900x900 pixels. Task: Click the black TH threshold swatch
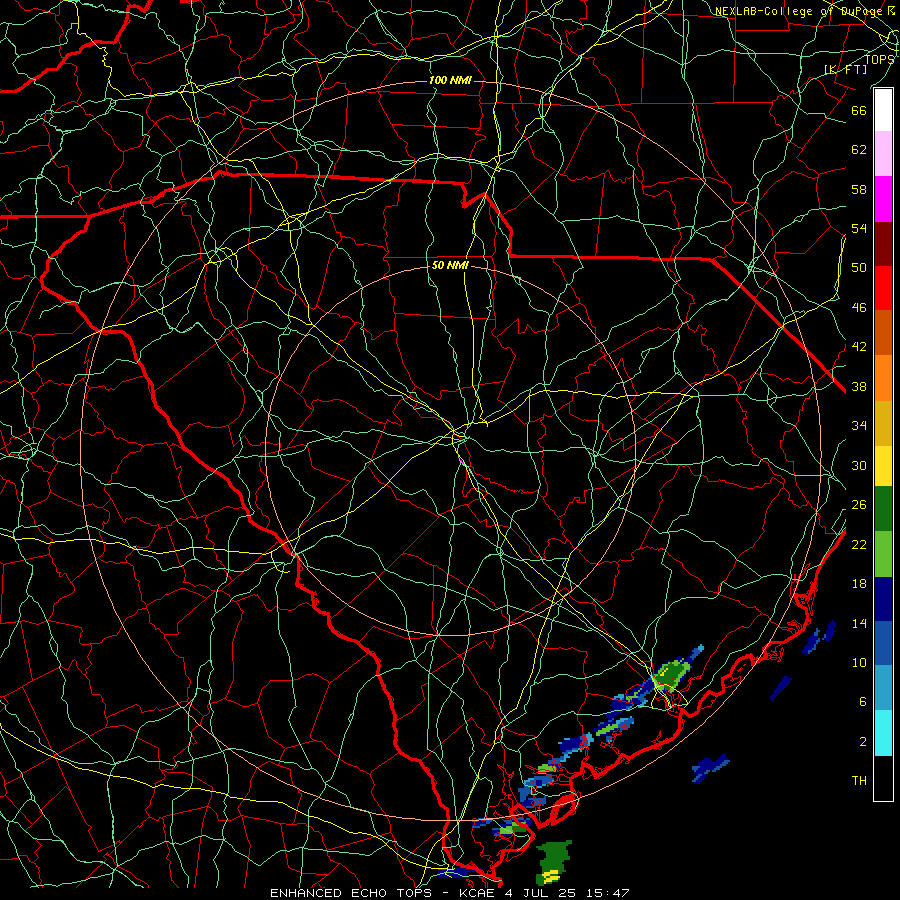click(883, 778)
